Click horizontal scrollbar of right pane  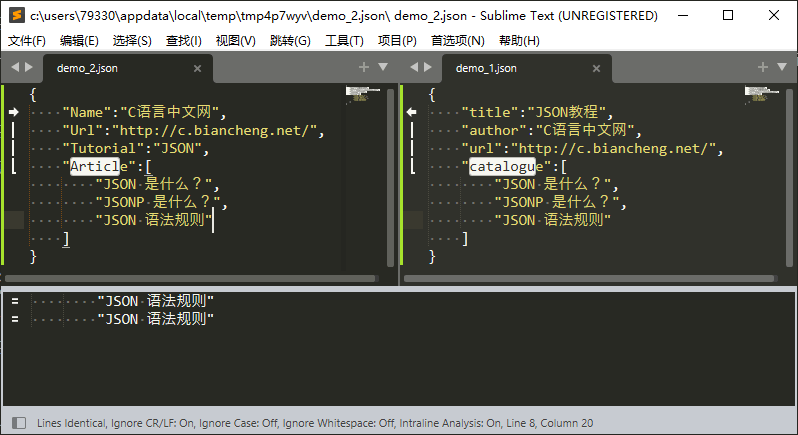(x=589, y=278)
